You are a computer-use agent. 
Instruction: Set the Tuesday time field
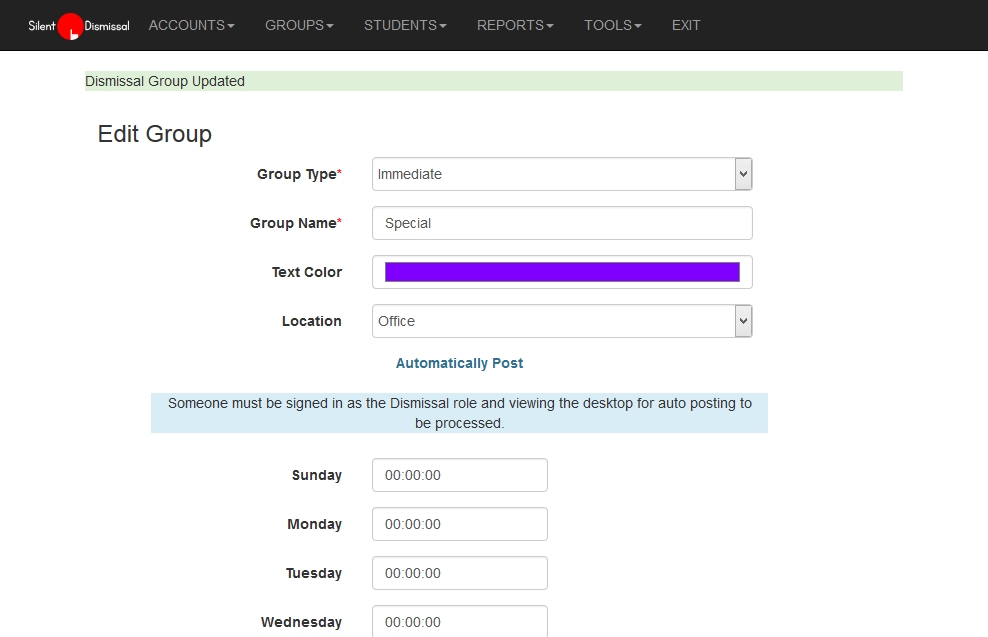[460, 573]
